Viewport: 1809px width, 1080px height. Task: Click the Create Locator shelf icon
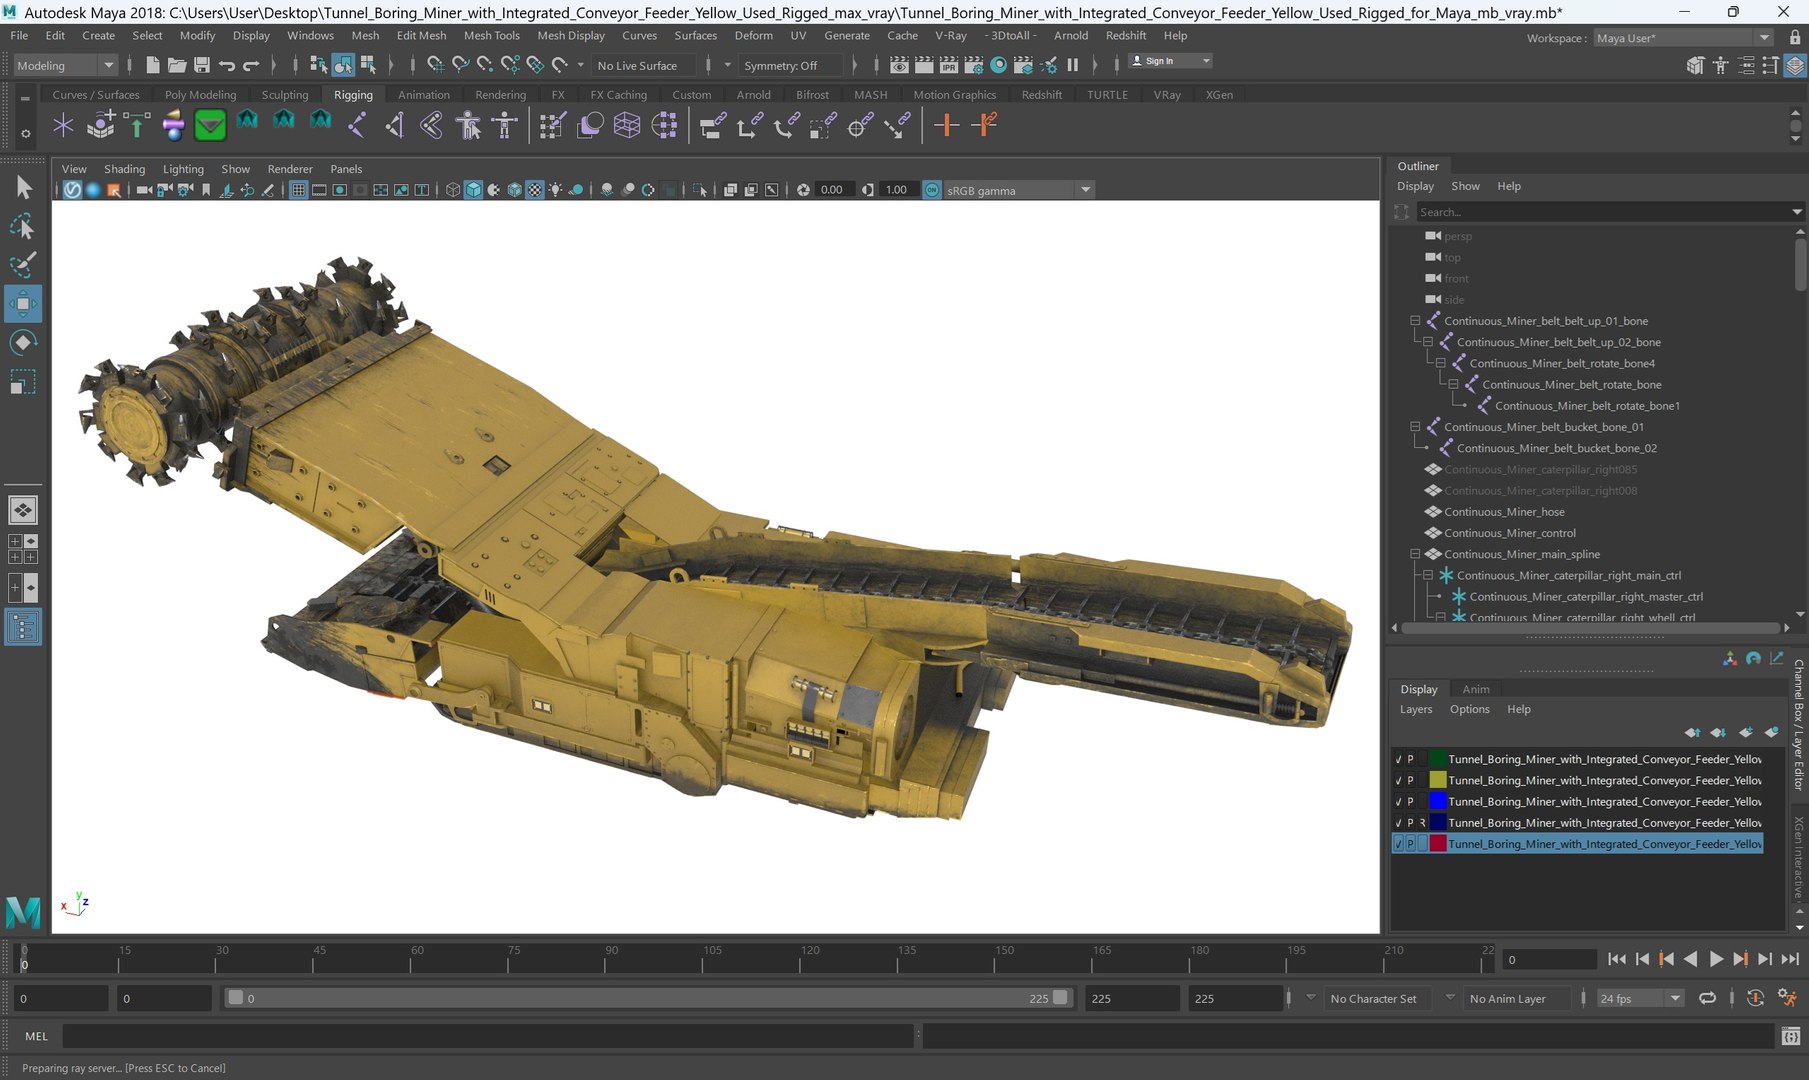click(63, 125)
